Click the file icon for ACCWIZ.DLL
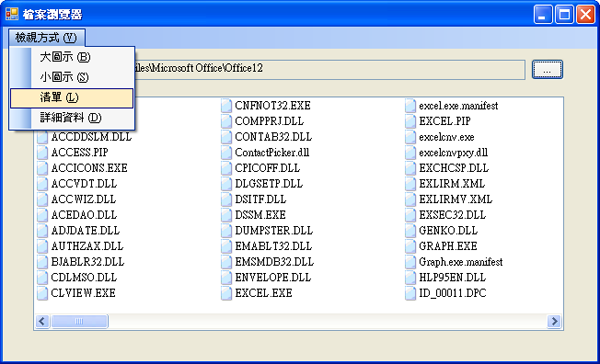This screenshot has width=600, height=364. coord(42,199)
